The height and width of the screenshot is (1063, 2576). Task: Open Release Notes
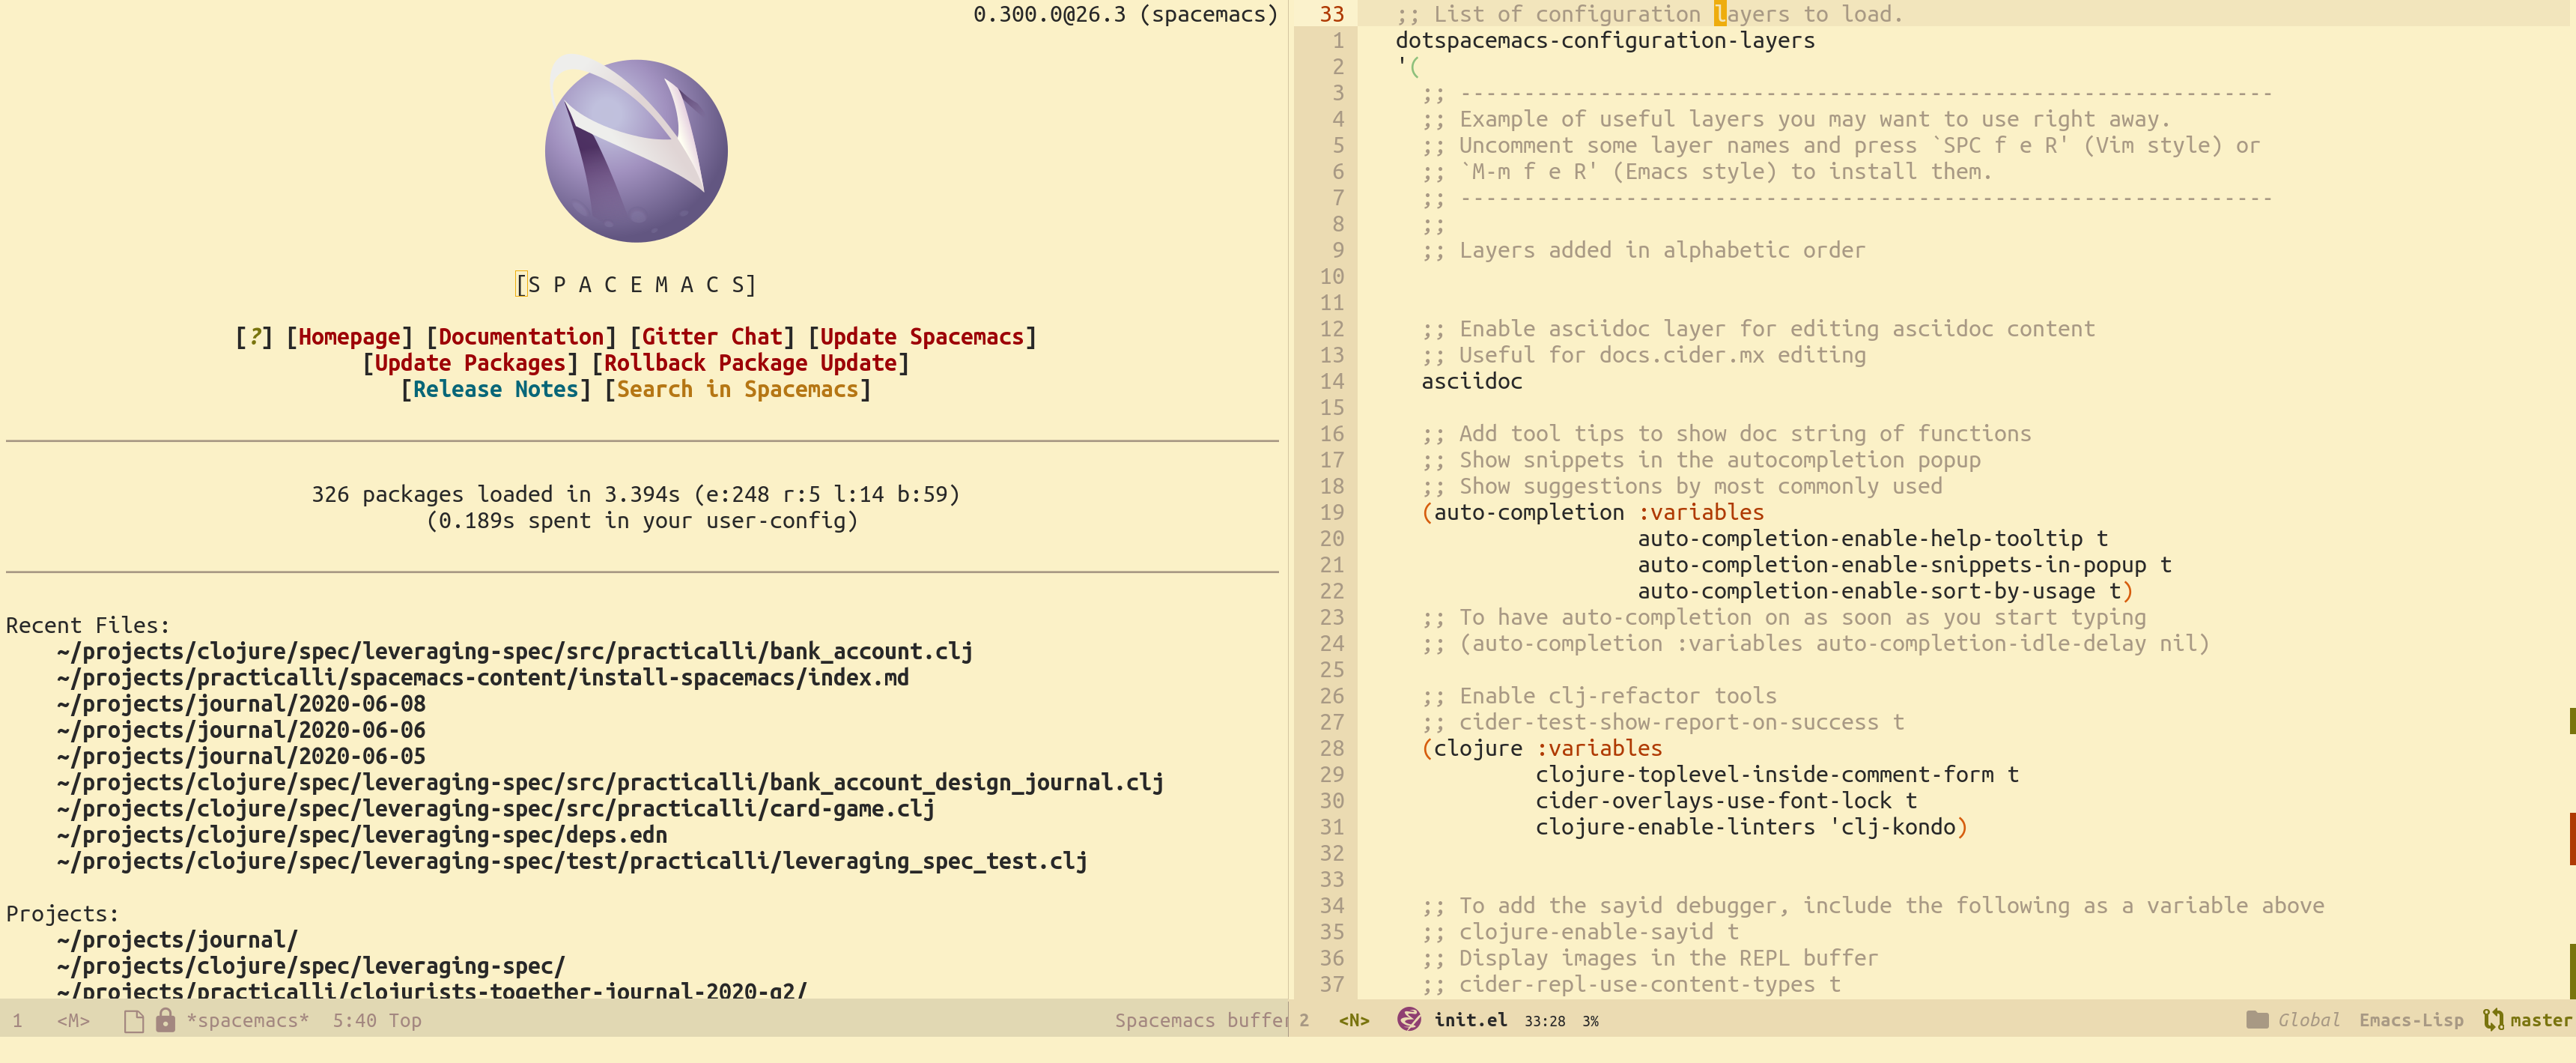pos(495,389)
